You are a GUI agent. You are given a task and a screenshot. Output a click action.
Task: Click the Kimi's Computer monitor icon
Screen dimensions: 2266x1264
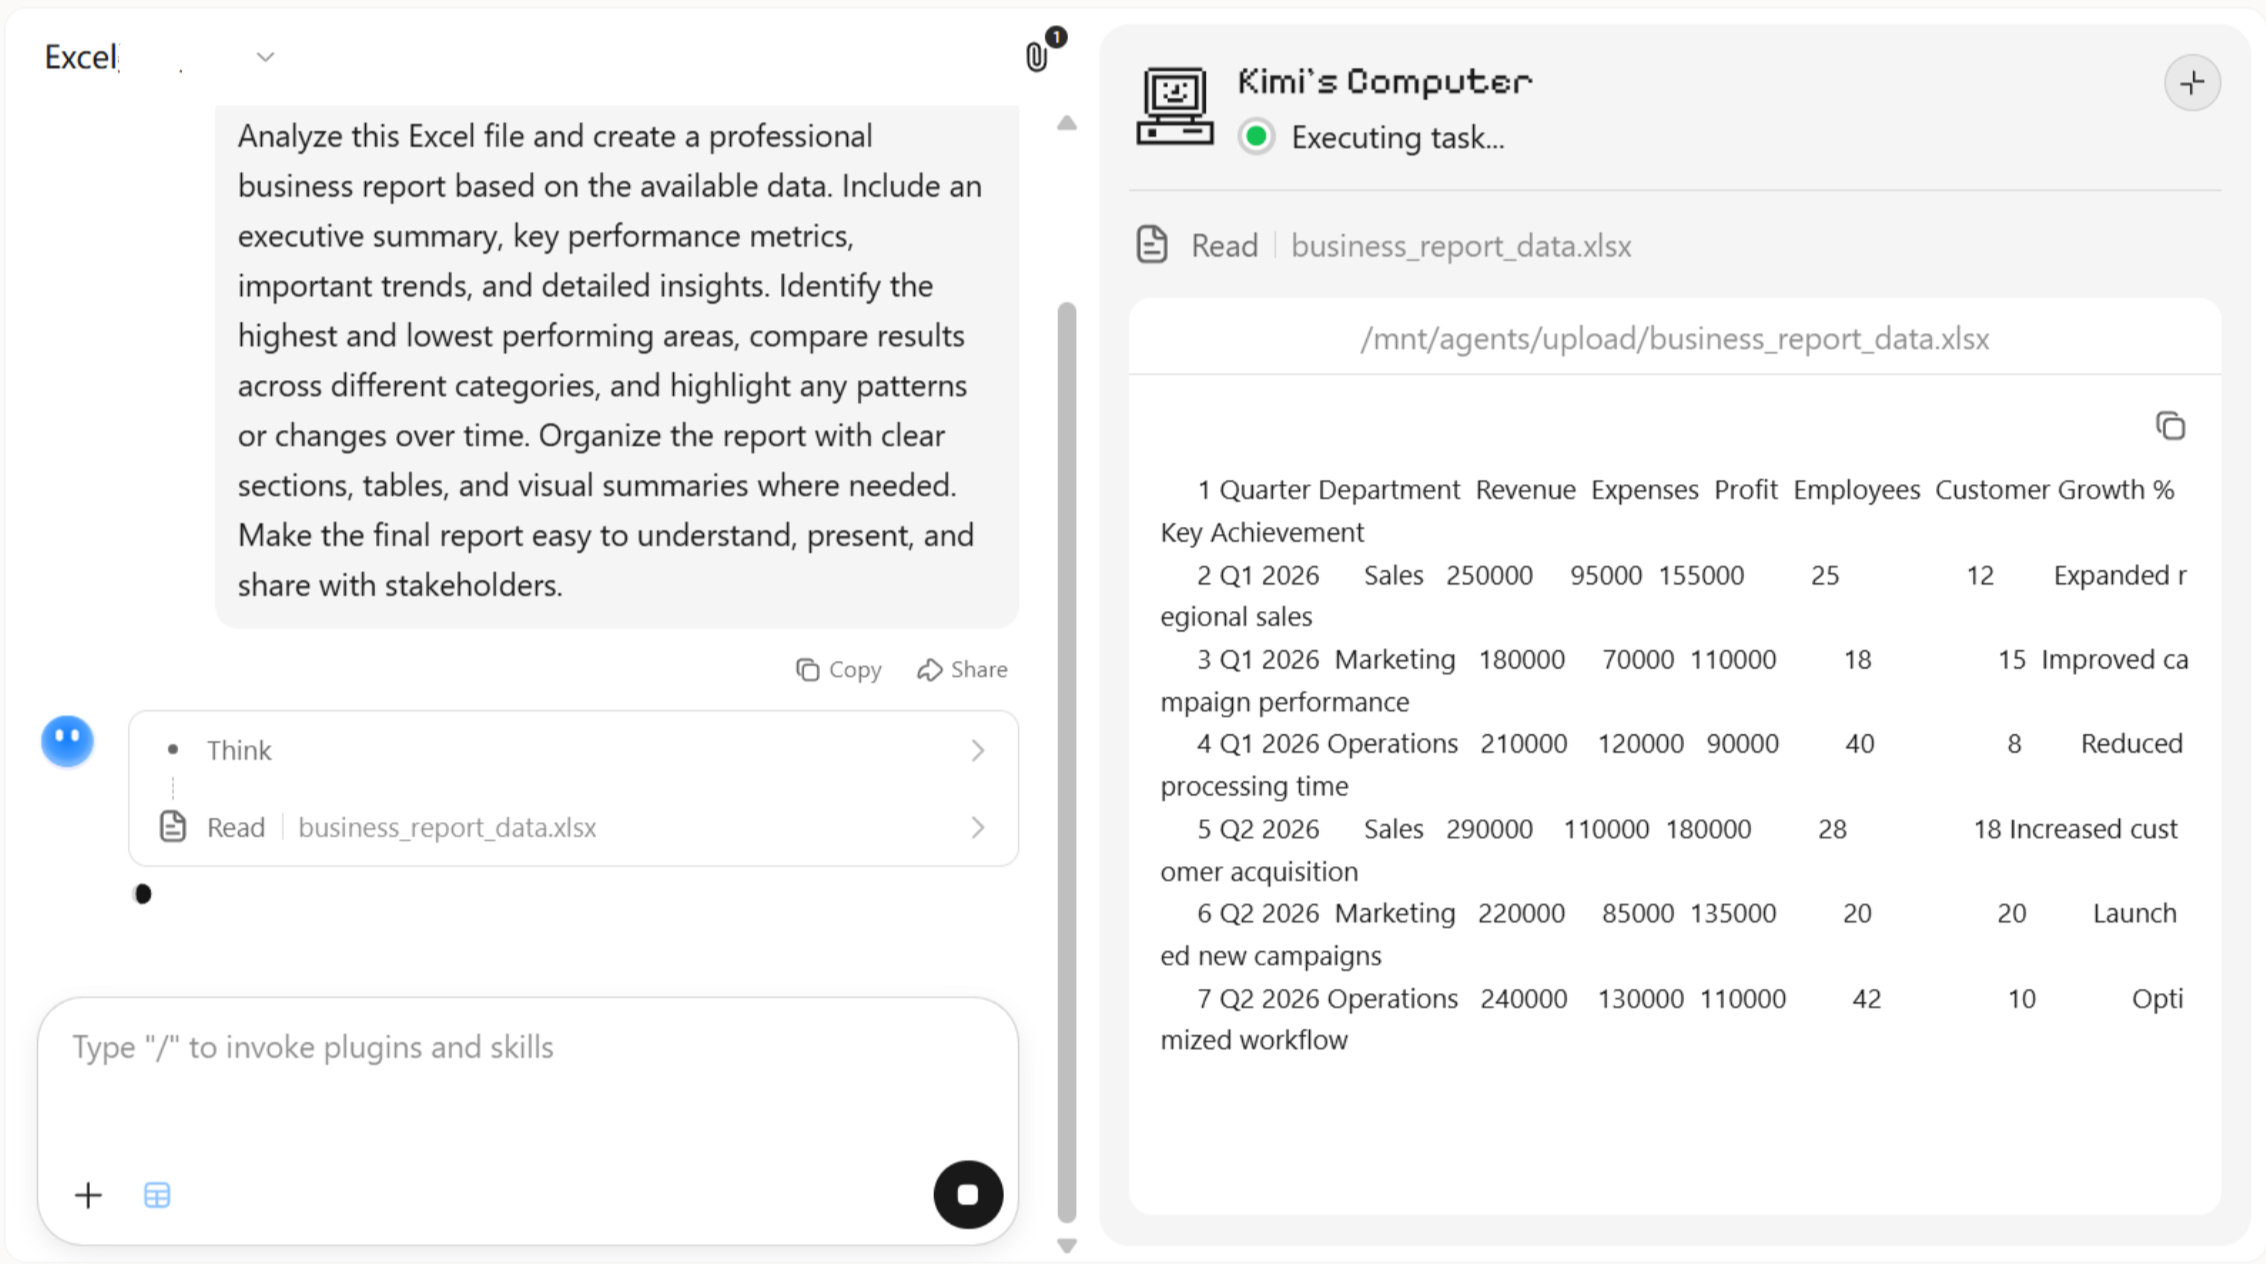point(1175,106)
